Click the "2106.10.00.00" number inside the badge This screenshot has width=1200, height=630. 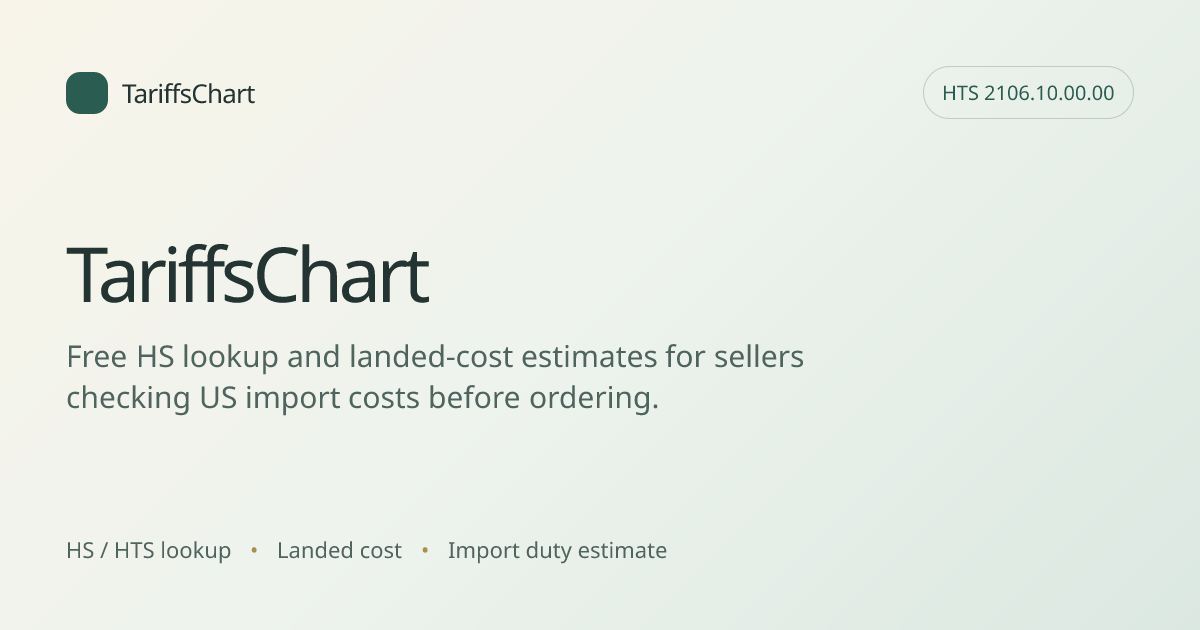click(1049, 93)
